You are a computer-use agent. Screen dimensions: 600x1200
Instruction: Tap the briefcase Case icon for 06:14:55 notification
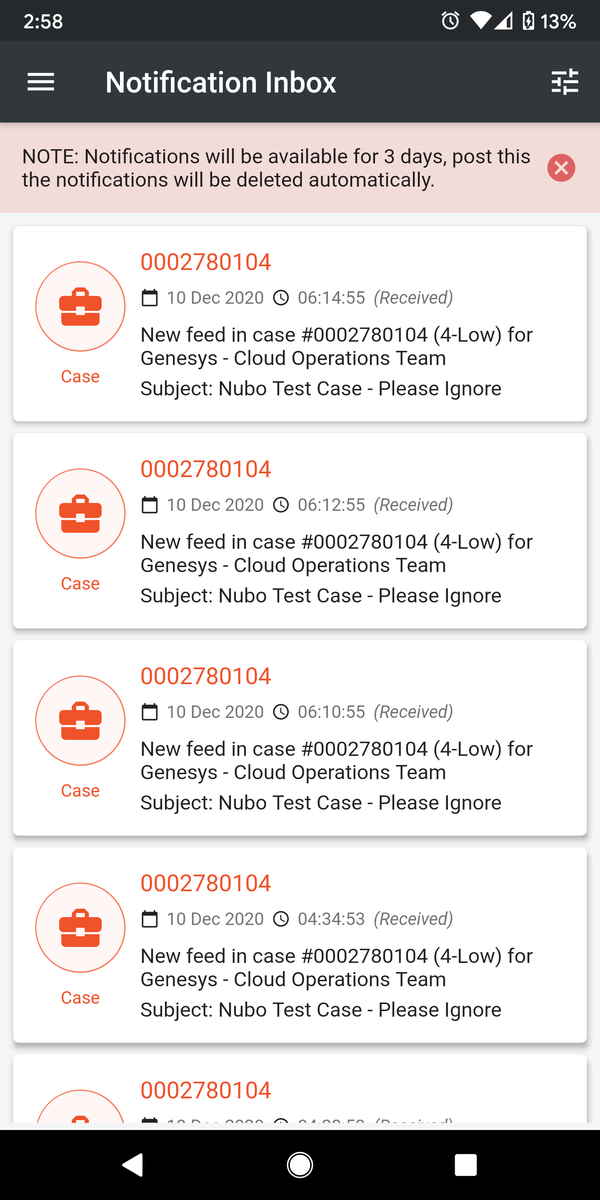tap(80, 307)
